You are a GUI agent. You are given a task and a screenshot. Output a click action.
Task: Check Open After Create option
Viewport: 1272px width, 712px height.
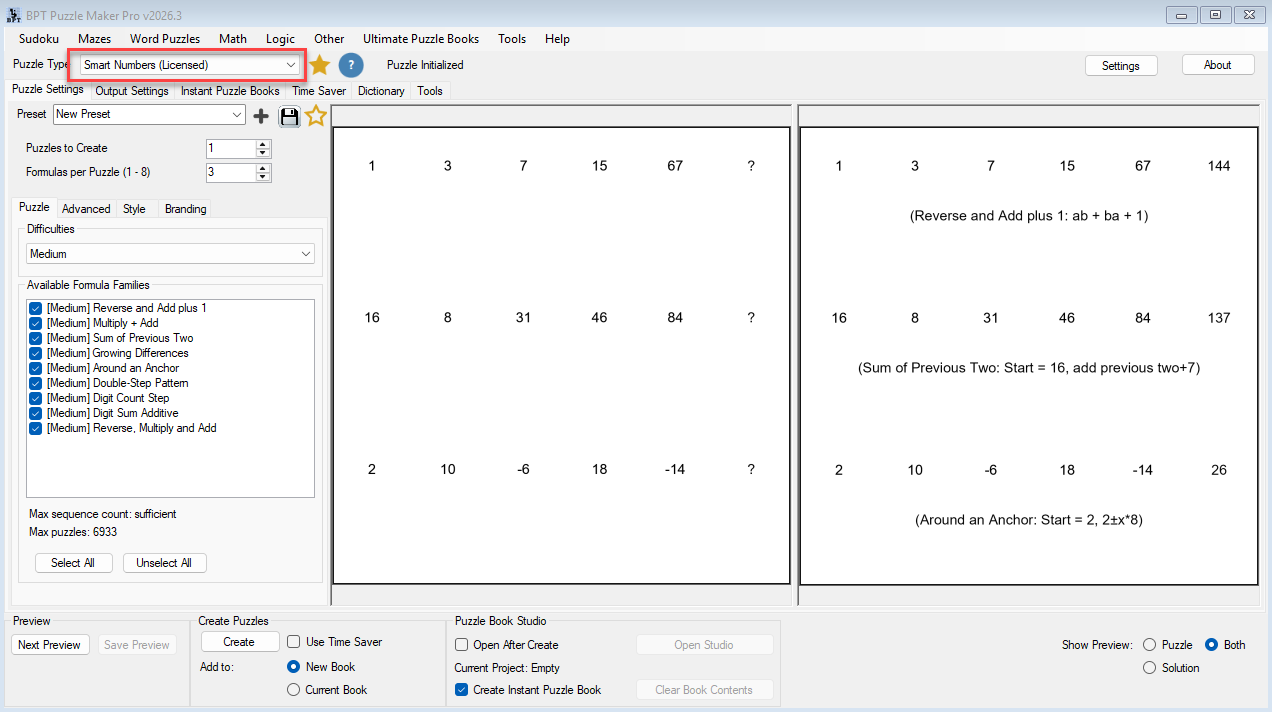461,645
